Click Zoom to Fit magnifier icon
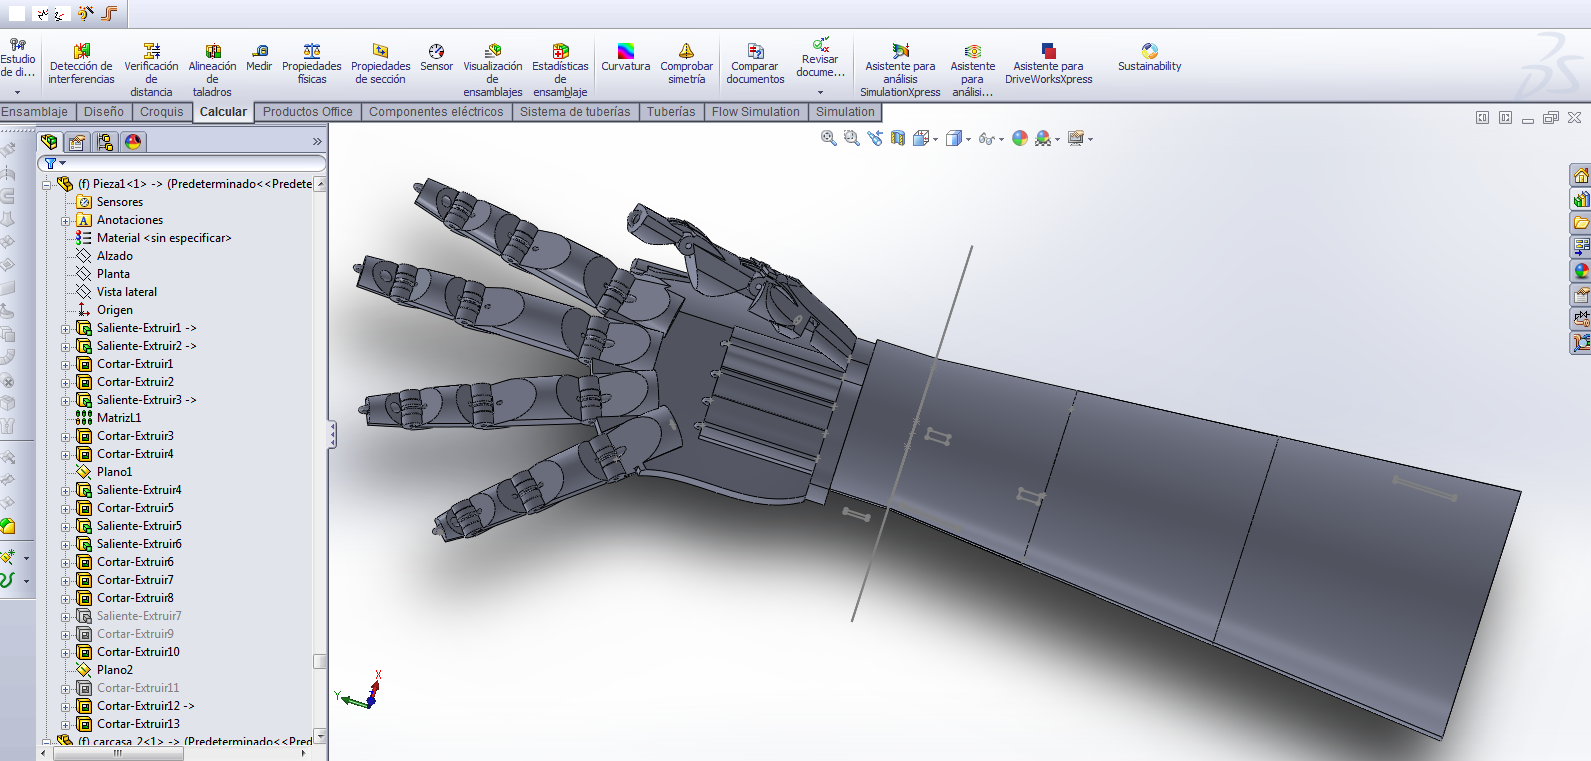1591x761 pixels. (x=829, y=139)
